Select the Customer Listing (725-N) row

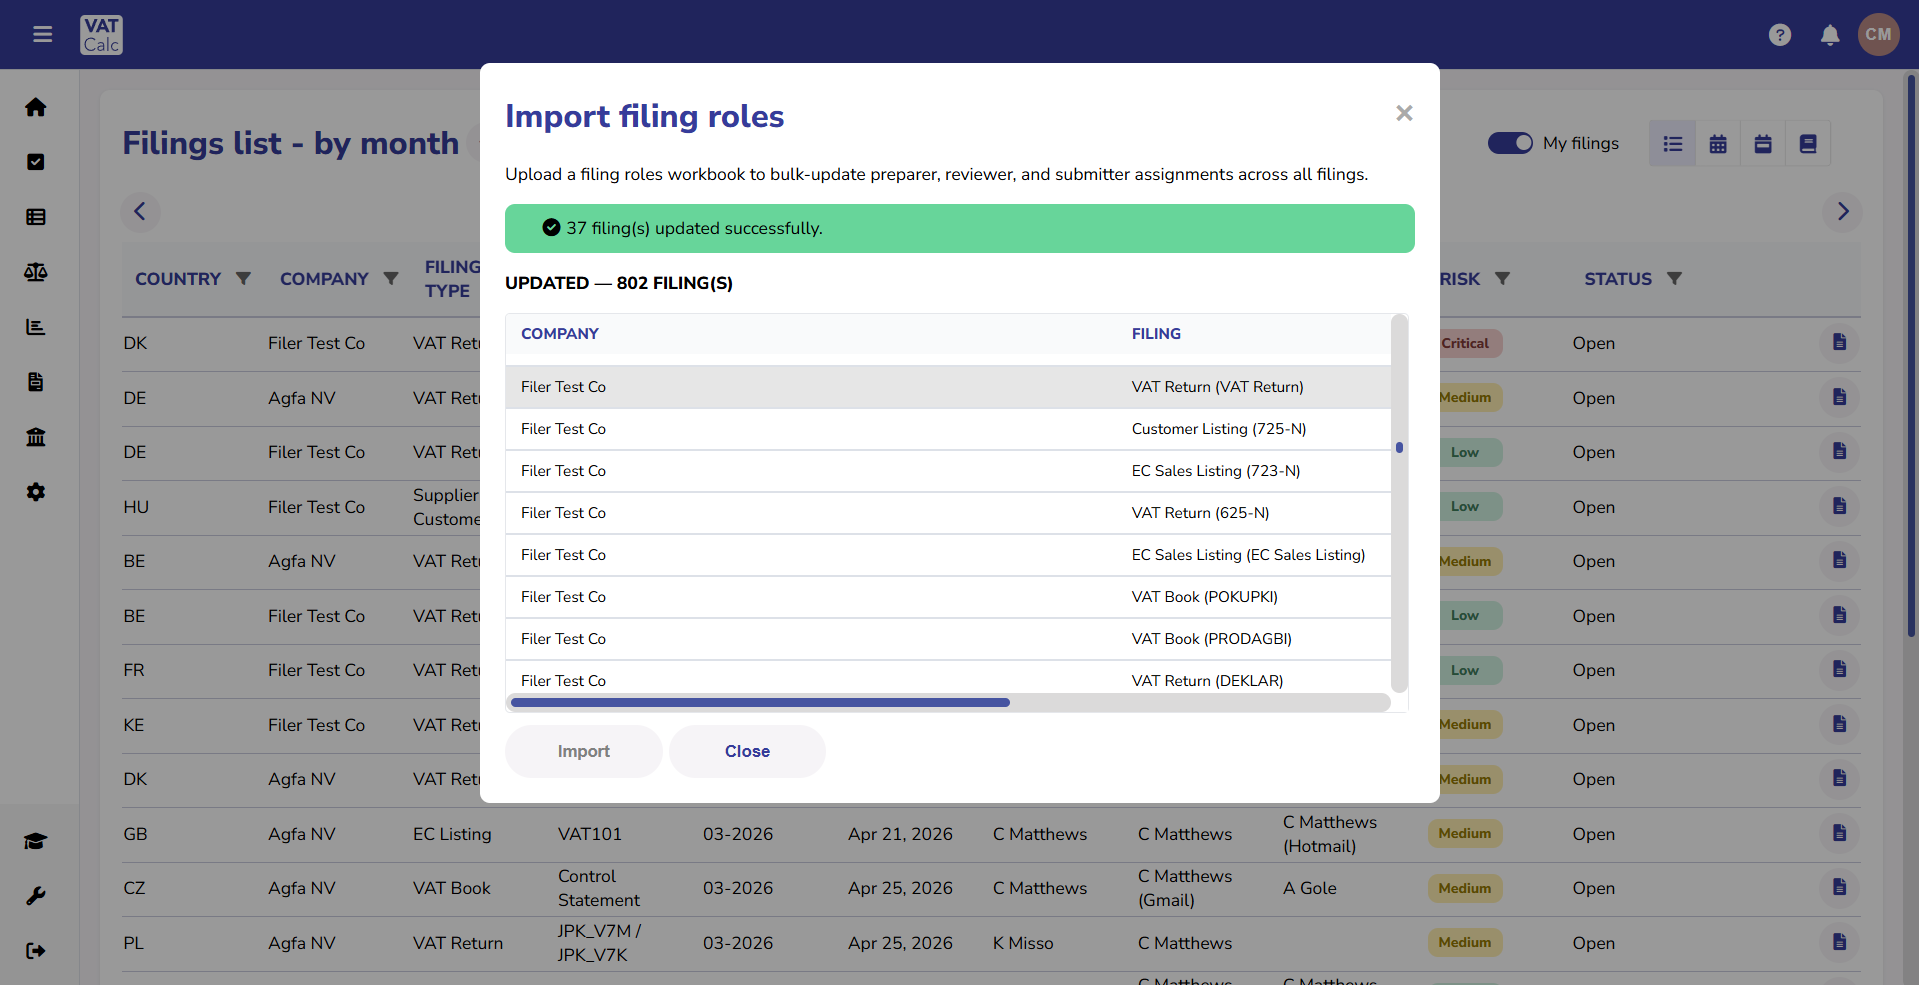948,429
